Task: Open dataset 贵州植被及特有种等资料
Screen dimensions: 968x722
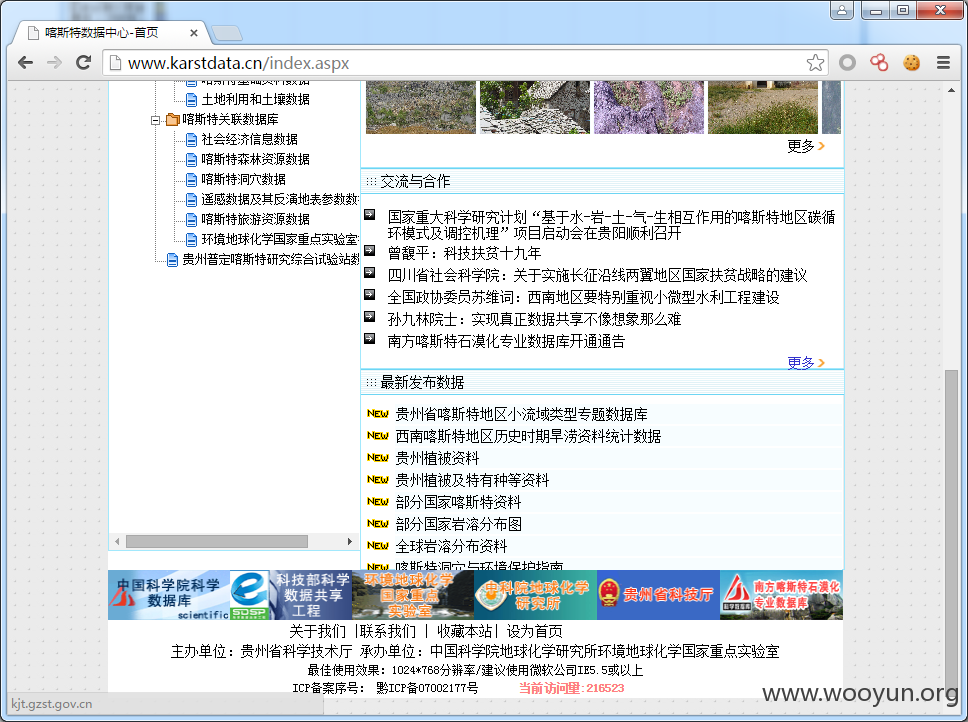Action: [472, 480]
